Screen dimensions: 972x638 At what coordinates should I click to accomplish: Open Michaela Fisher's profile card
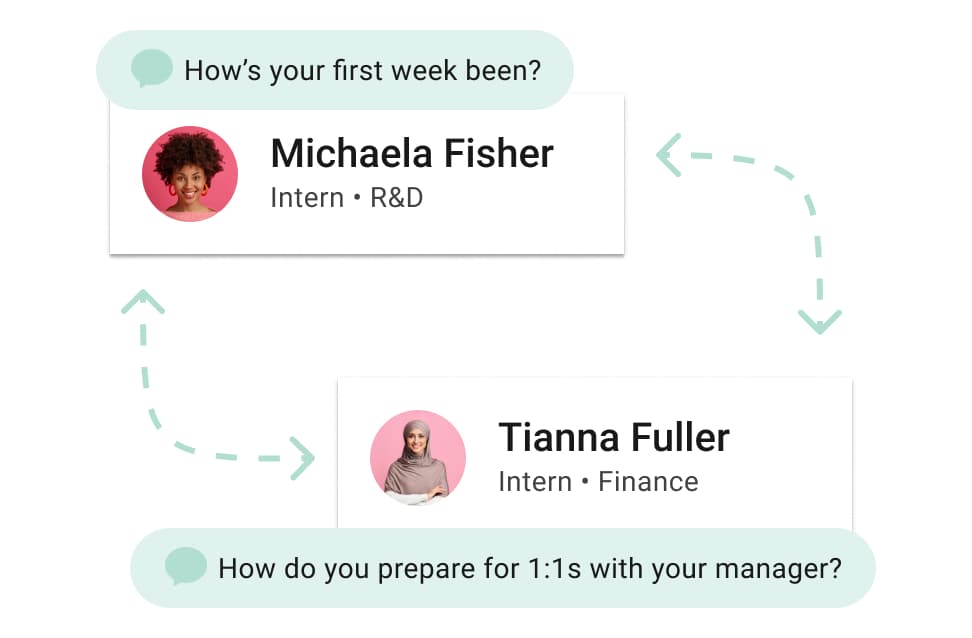367,174
